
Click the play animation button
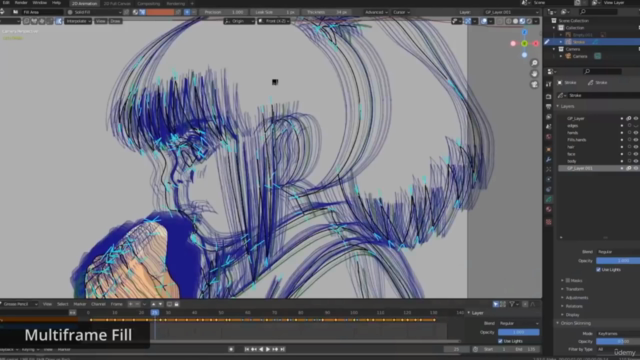tap(268, 349)
